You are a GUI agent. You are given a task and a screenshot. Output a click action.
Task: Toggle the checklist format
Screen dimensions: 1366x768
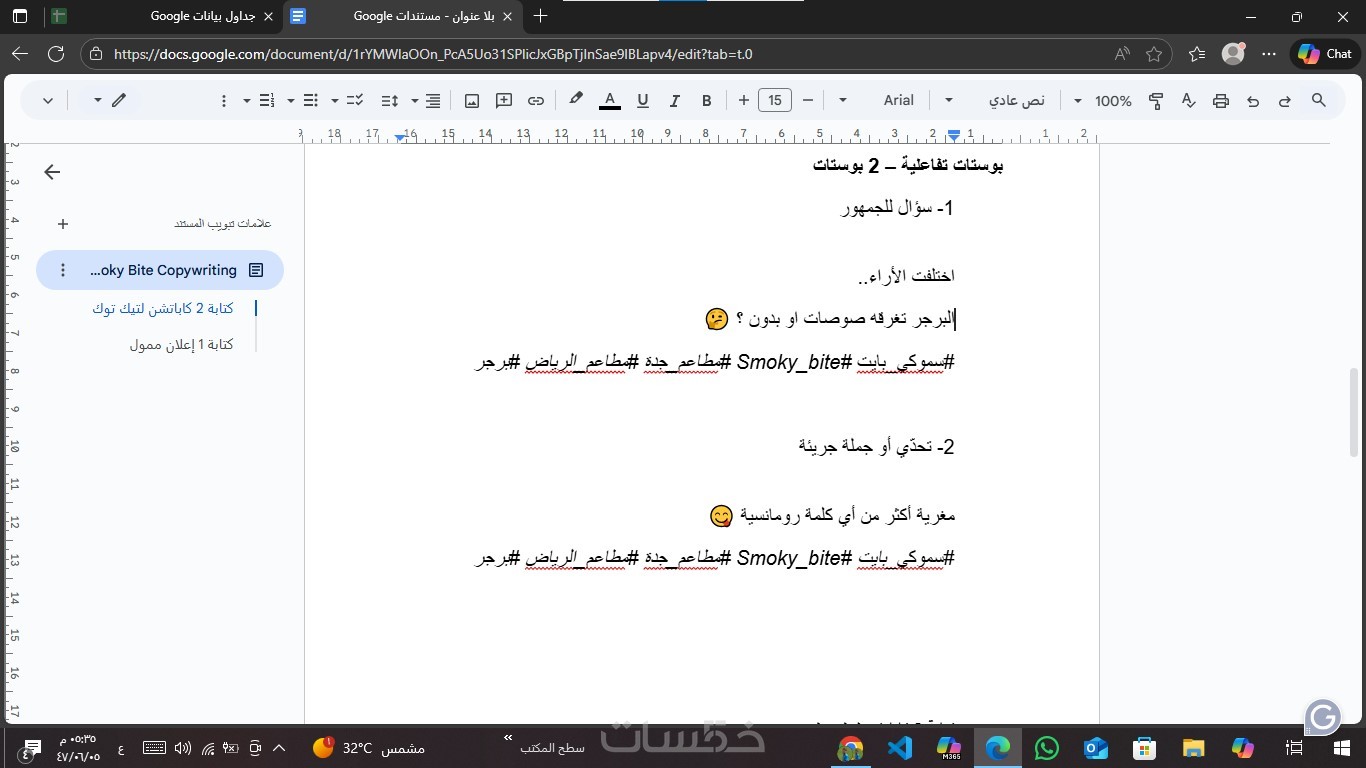[x=354, y=100]
